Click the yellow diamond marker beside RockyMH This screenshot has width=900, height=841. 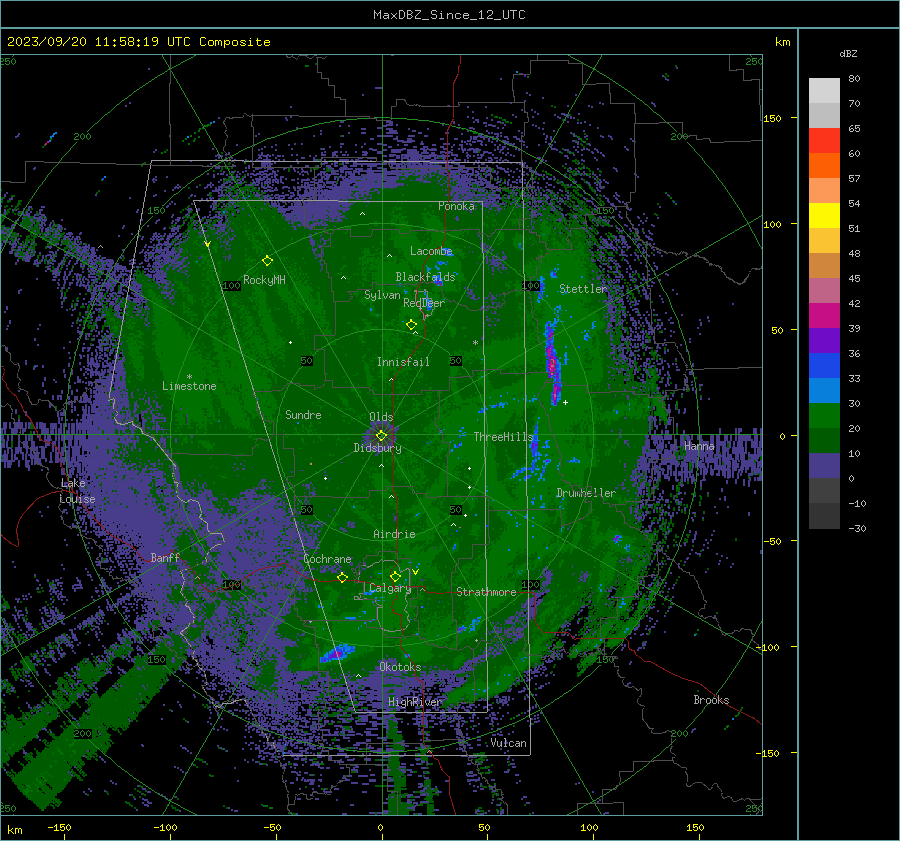(x=267, y=261)
